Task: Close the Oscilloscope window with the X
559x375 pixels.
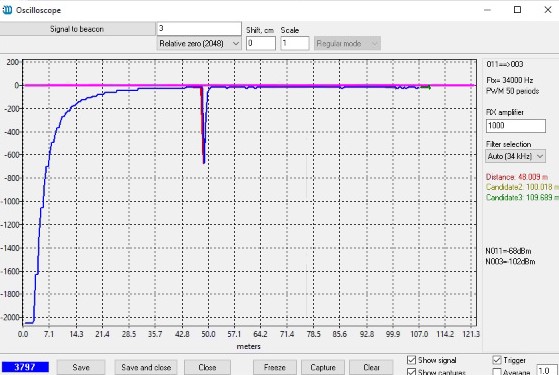Action: pos(548,10)
